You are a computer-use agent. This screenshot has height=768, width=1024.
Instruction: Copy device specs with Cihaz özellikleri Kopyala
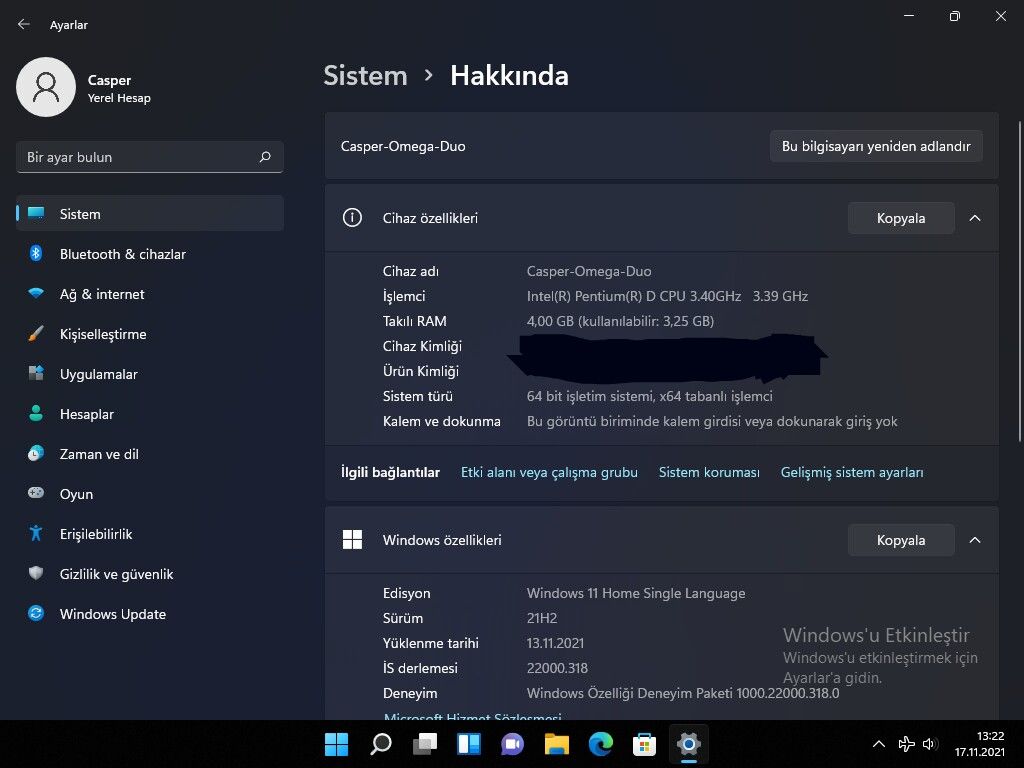pyautogui.click(x=901, y=218)
